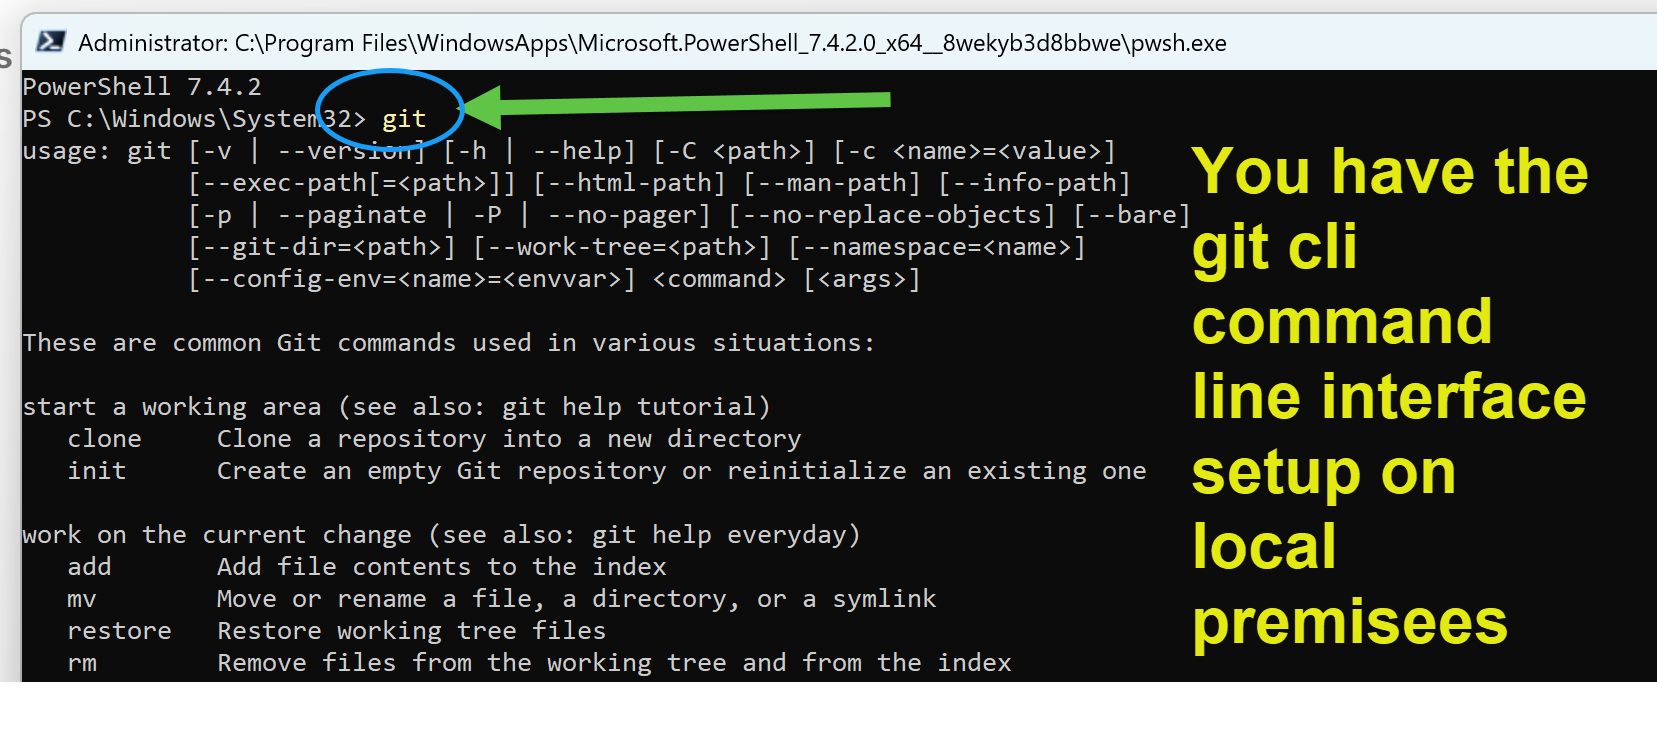1657x736 pixels.
Task: Click 'Clone a repository into a new directory'
Action: [x=509, y=439]
